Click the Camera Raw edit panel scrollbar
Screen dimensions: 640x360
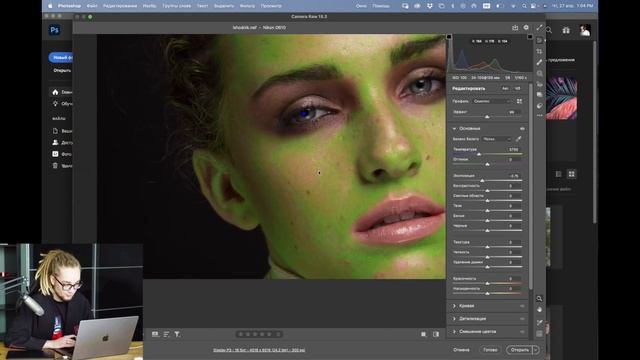click(530, 188)
